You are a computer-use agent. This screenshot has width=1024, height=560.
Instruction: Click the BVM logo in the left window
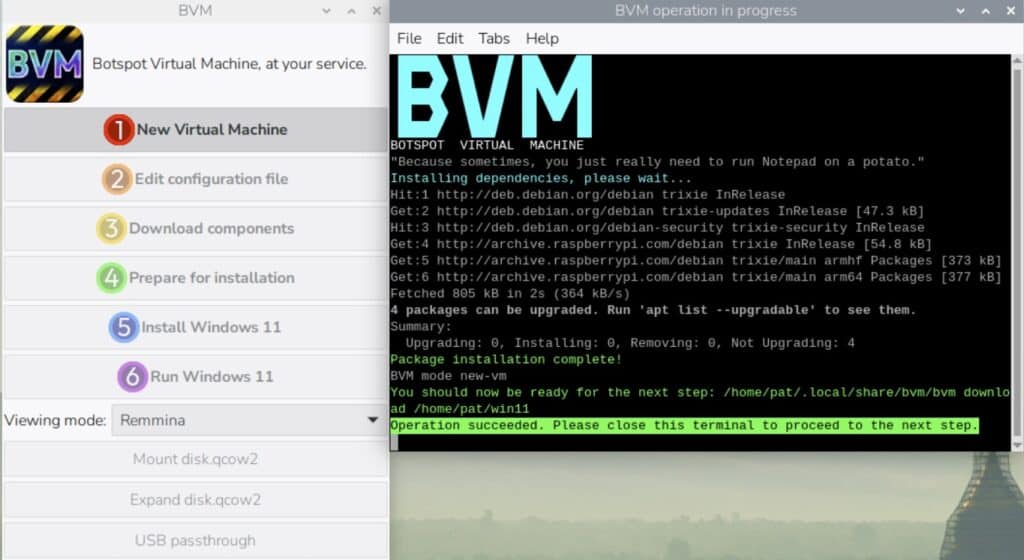[x=45, y=64]
